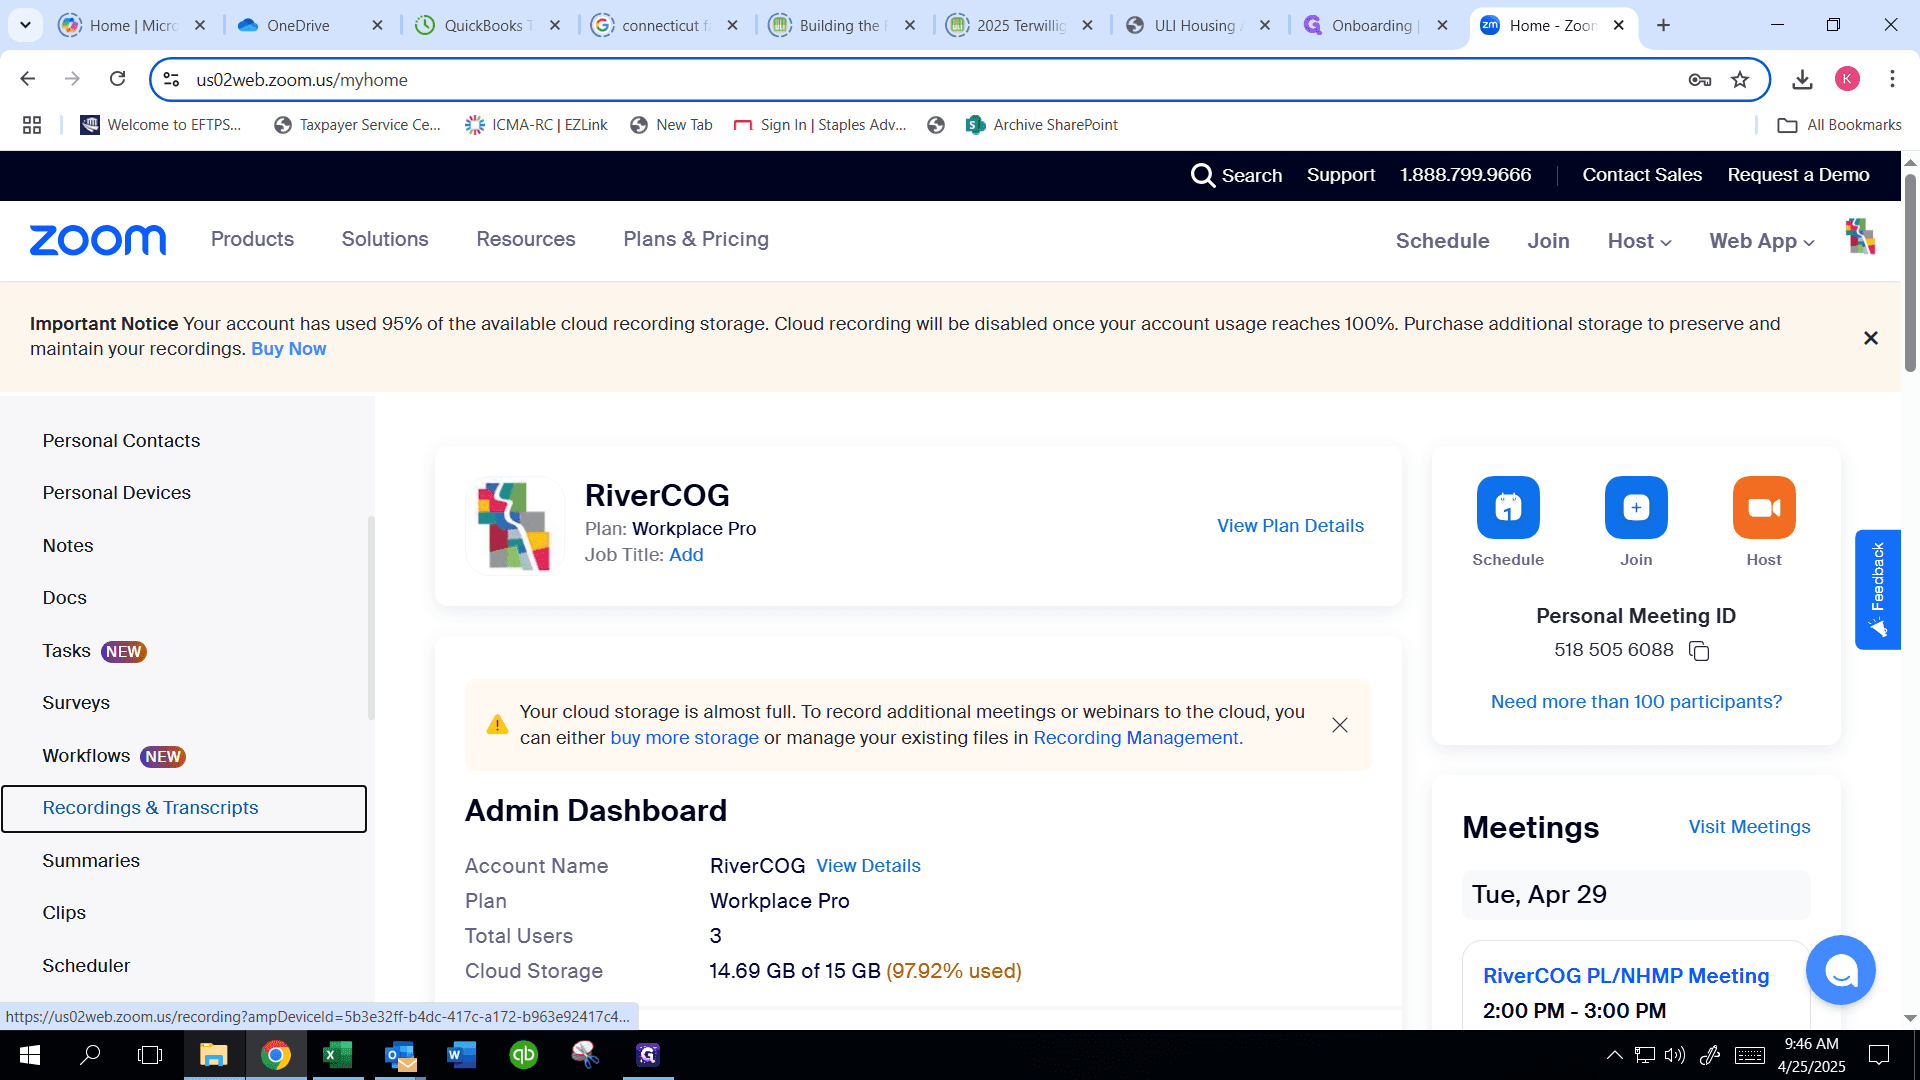Add a job title
Screen dimensions: 1920x1080
click(686, 555)
